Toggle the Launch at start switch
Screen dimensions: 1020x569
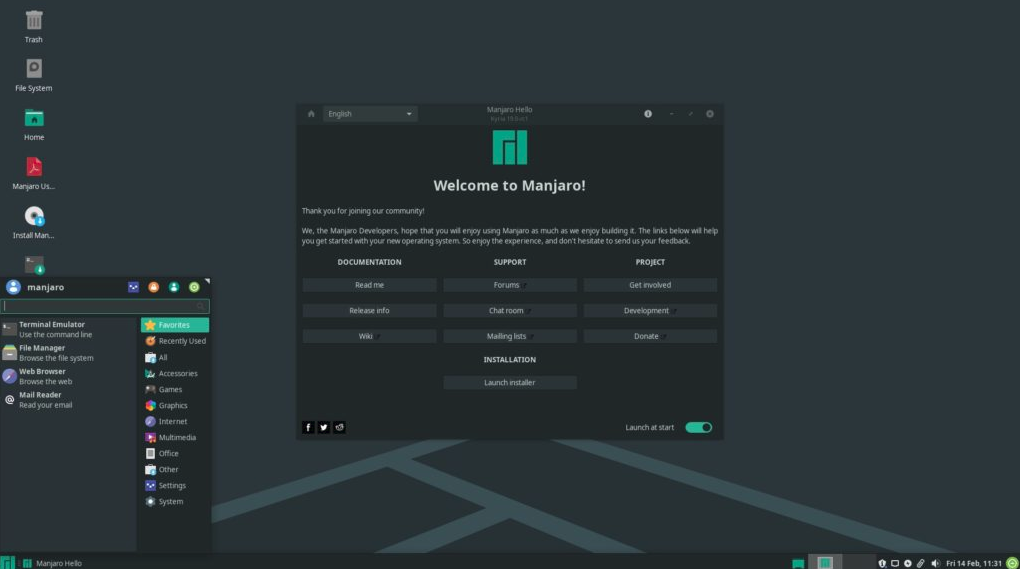(x=698, y=427)
